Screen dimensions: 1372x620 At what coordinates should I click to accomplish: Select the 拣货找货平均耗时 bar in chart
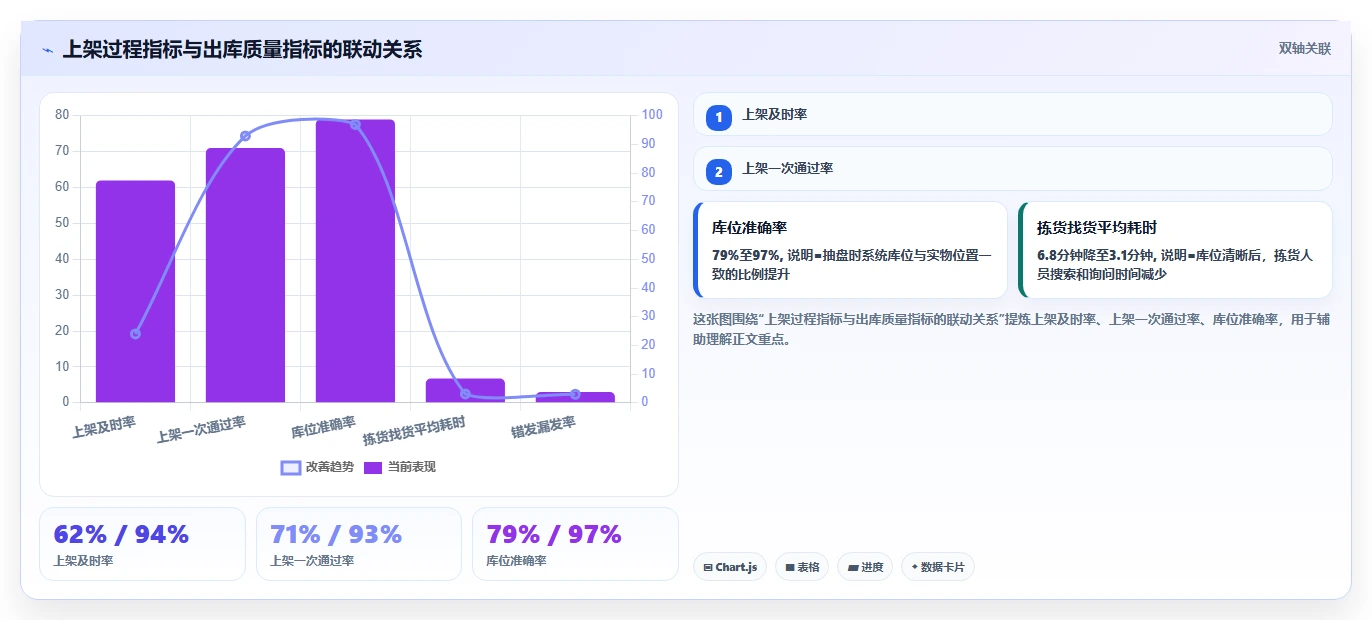[465, 390]
